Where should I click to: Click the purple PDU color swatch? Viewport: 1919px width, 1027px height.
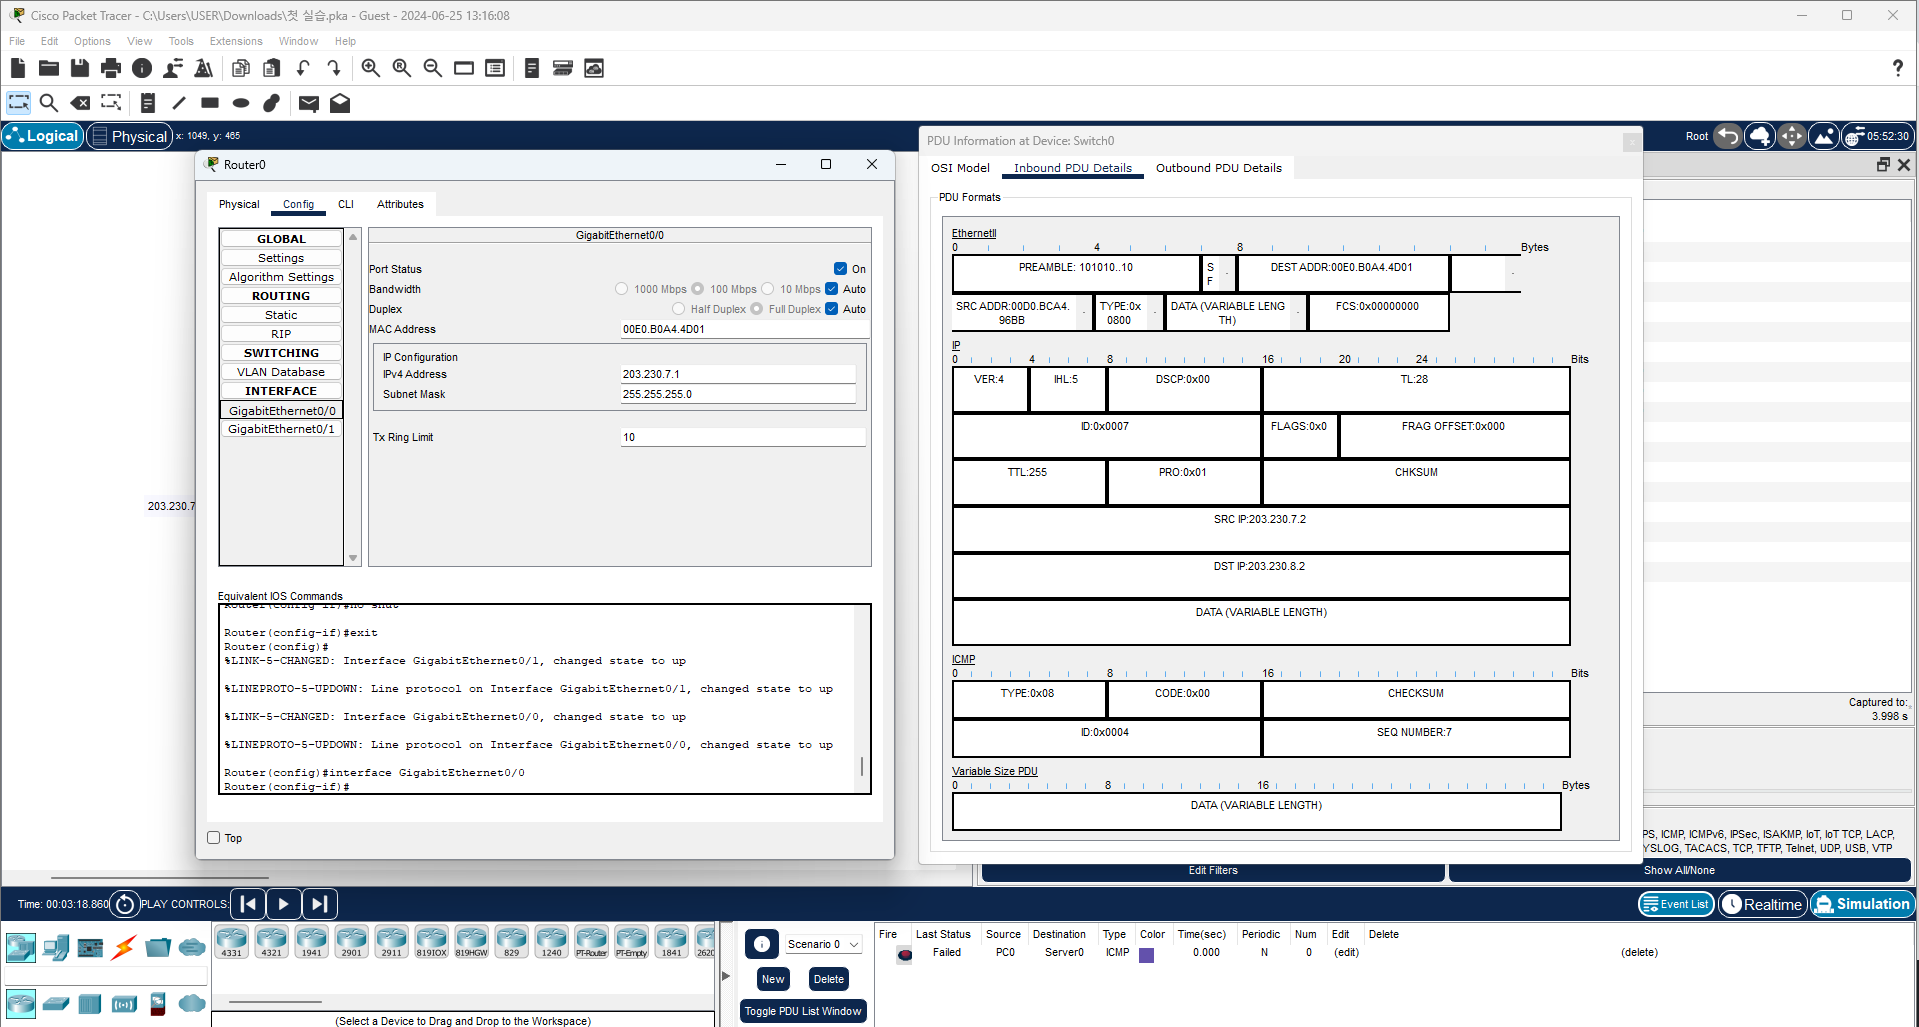point(1147,955)
